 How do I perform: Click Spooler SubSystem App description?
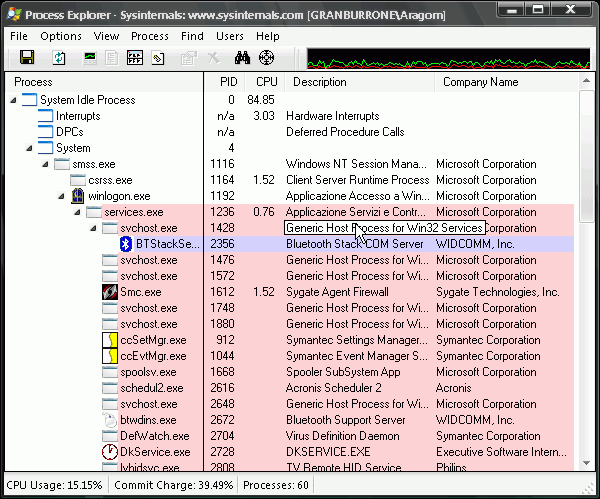click(x=343, y=372)
